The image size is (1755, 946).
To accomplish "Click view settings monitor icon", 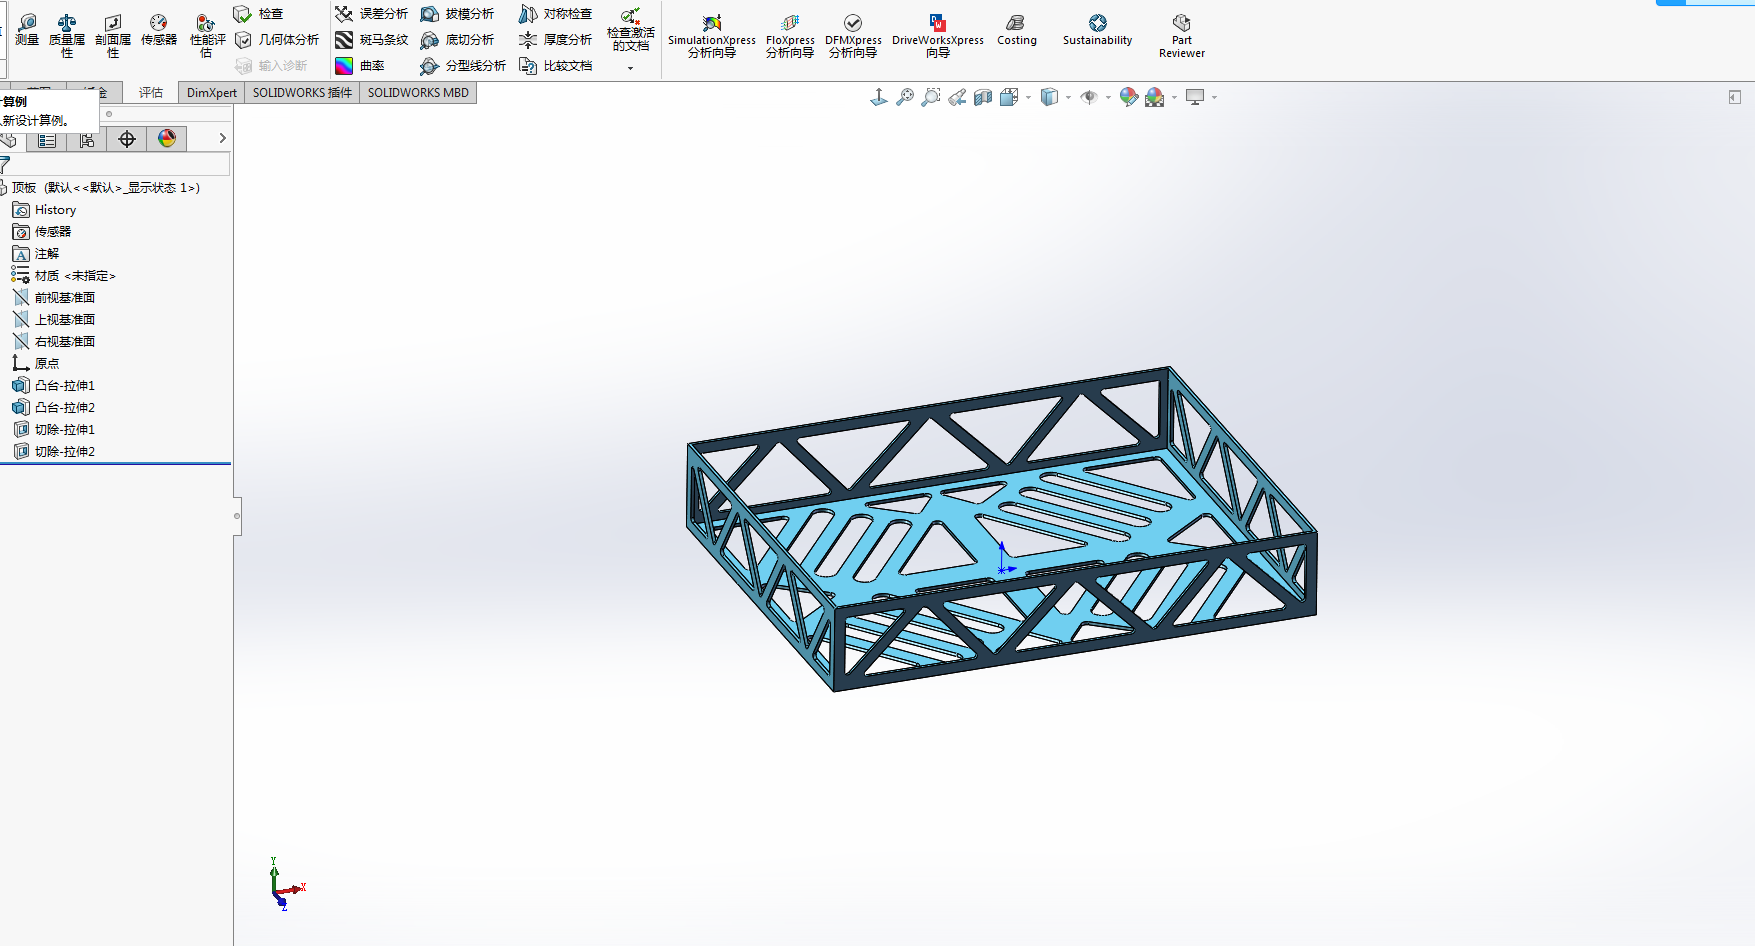I will pos(1195,97).
